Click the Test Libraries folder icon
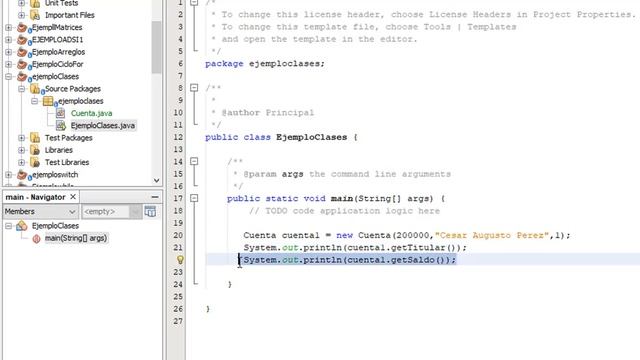Screen dimensions: 640x360 35,162
